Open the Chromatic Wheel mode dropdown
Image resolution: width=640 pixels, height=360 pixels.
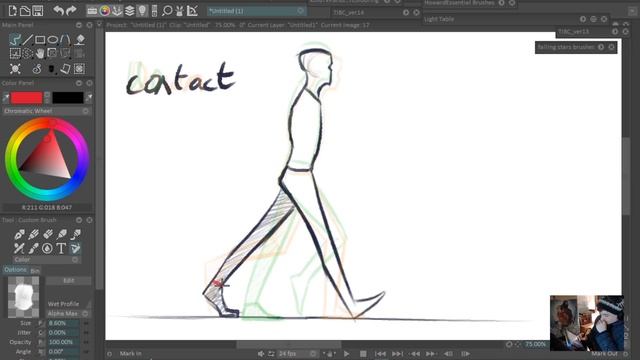pos(85,111)
